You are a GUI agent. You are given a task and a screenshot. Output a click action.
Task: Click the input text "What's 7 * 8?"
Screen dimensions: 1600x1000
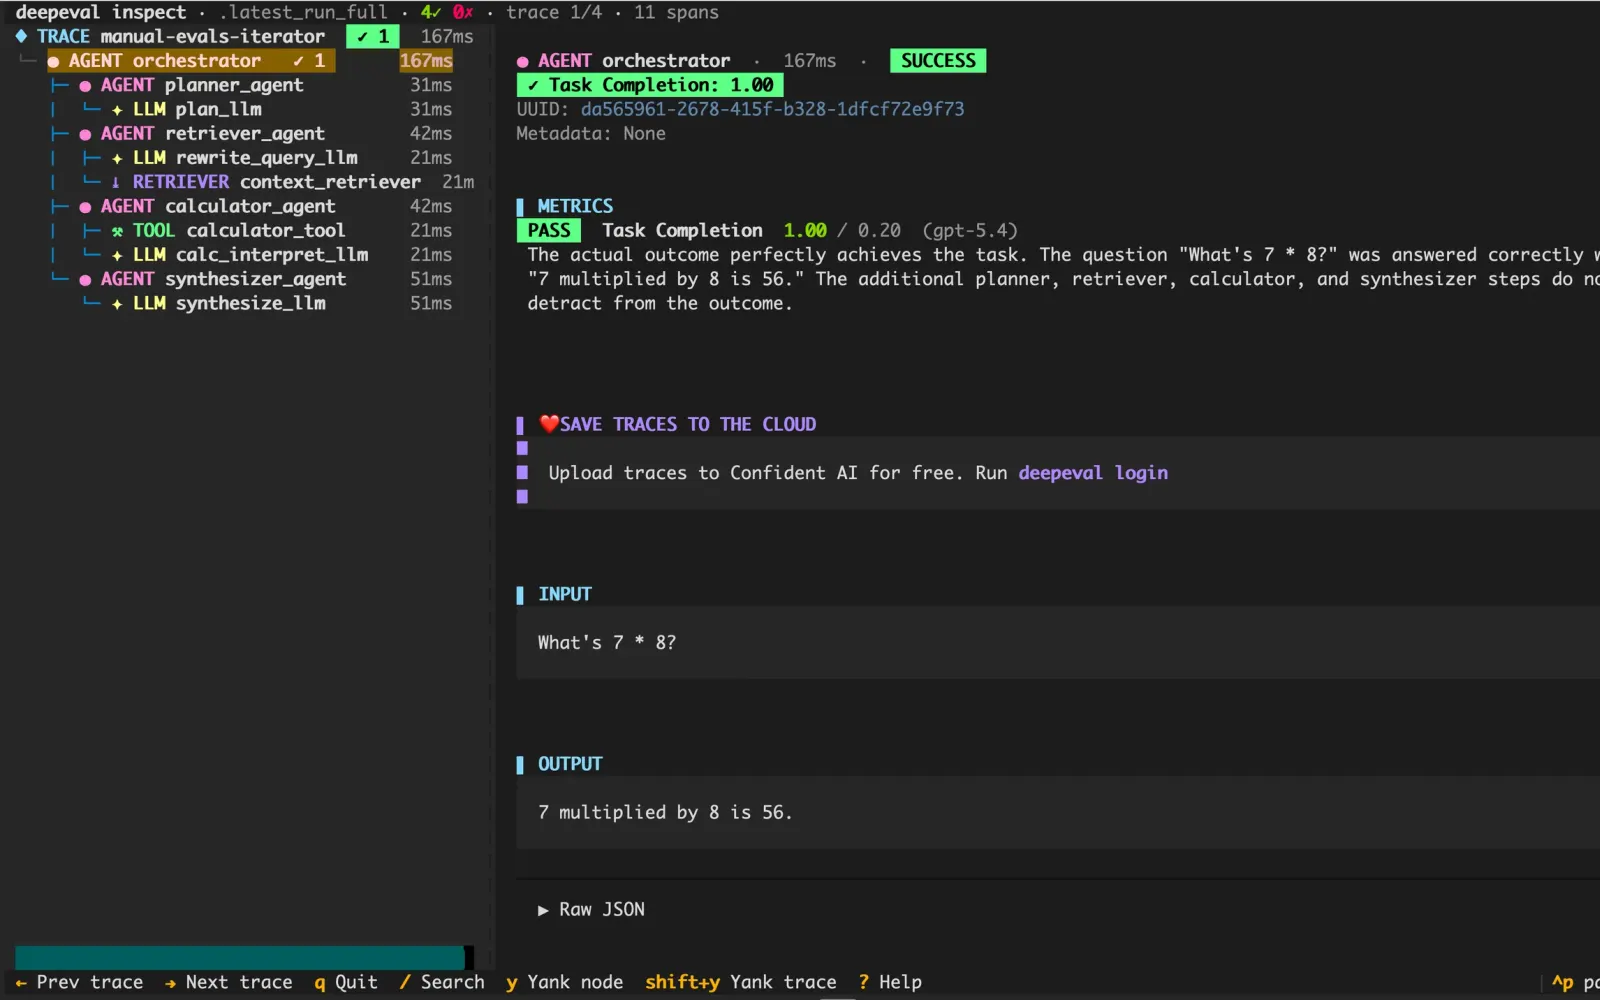click(x=607, y=643)
